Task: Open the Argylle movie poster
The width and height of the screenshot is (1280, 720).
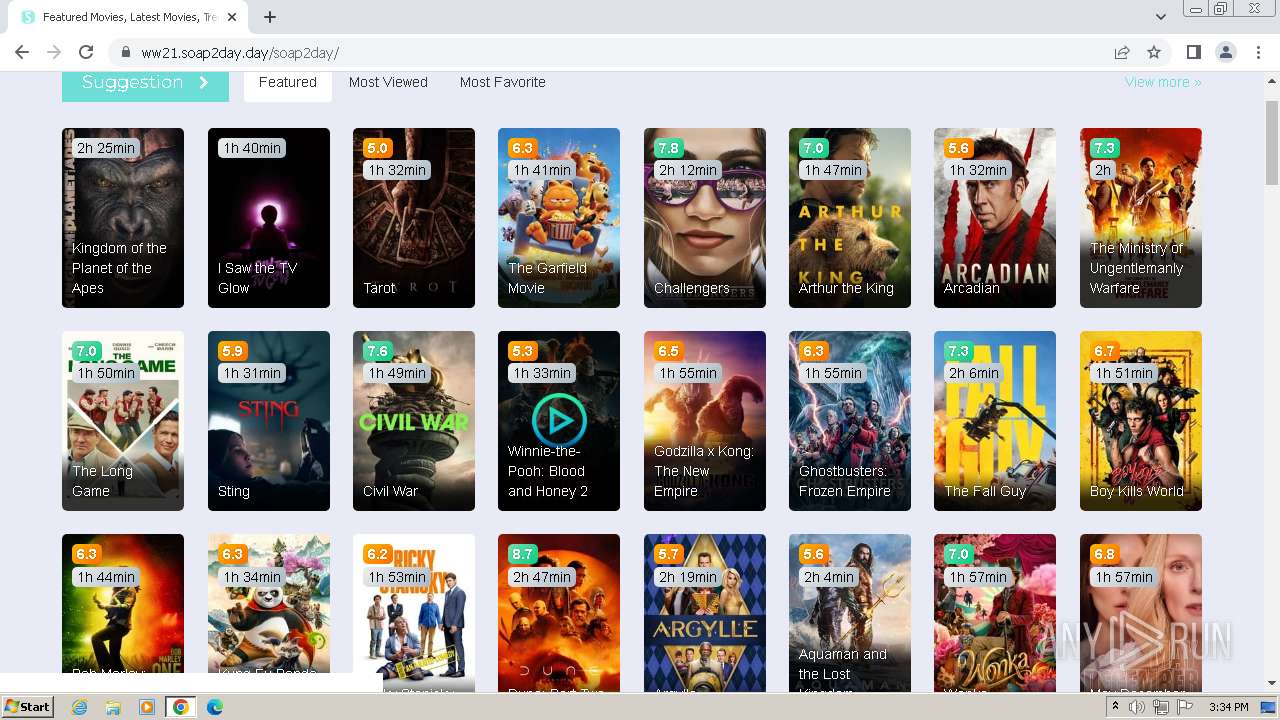Action: click(705, 612)
